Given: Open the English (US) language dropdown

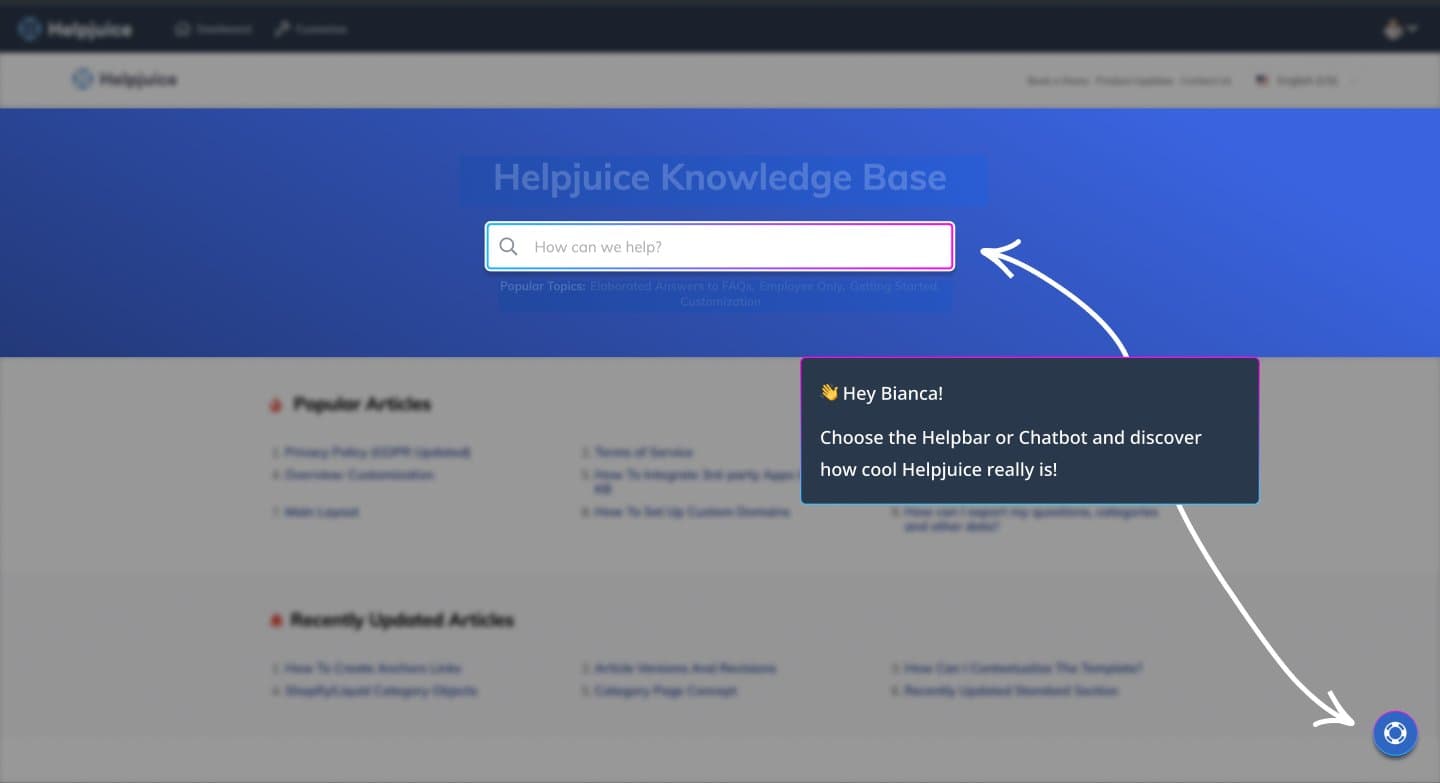Looking at the screenshot, I should click(1306, 80).
